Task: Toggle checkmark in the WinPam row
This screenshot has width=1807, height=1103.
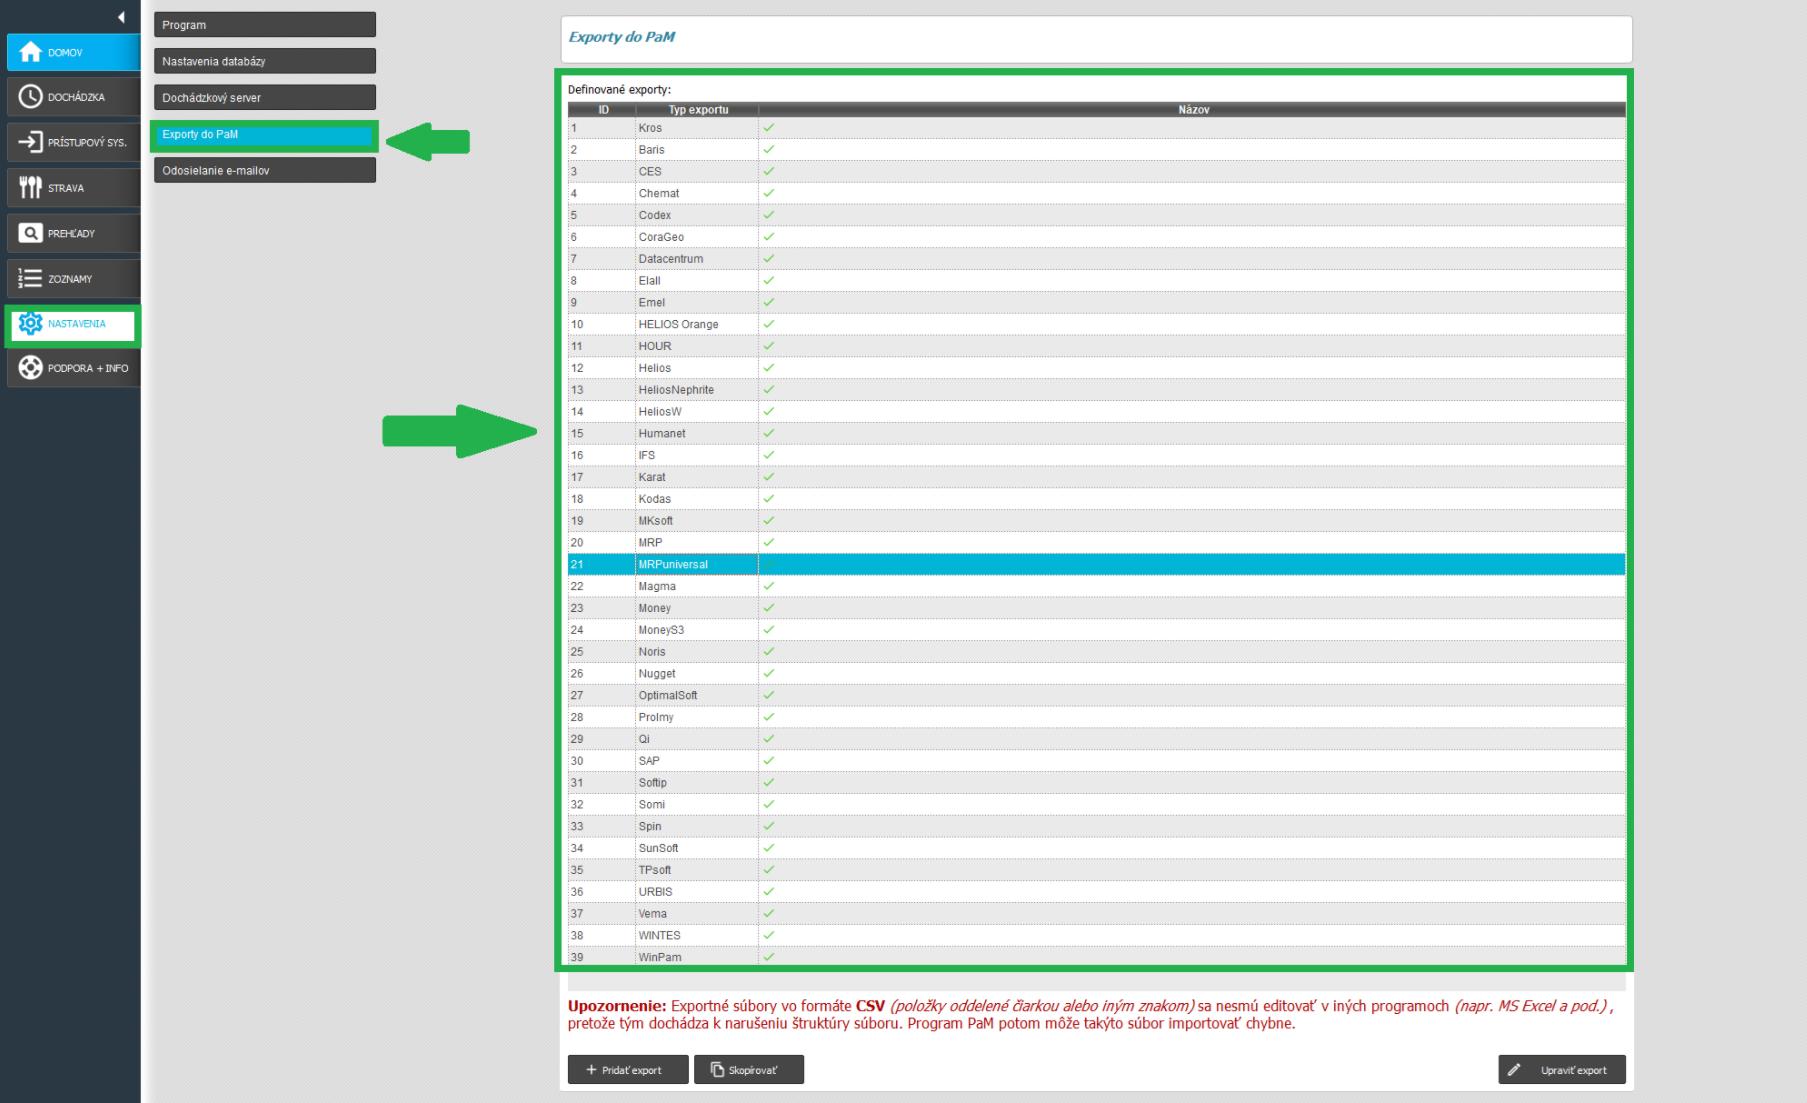Action: (x=769, y=957)
